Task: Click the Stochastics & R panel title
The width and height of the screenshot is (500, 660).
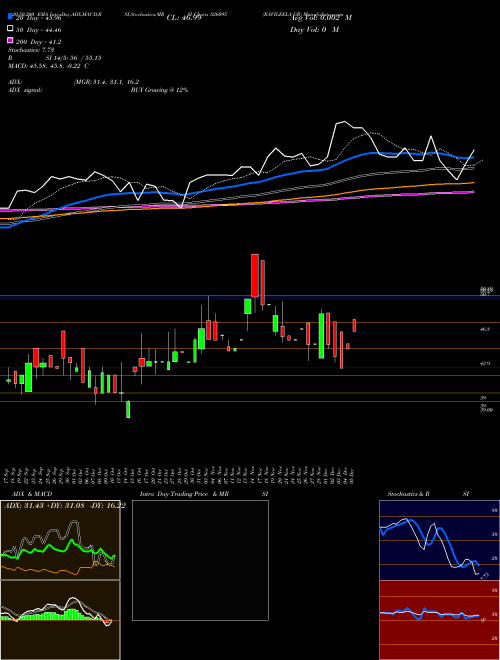Action: coord(408,494)
